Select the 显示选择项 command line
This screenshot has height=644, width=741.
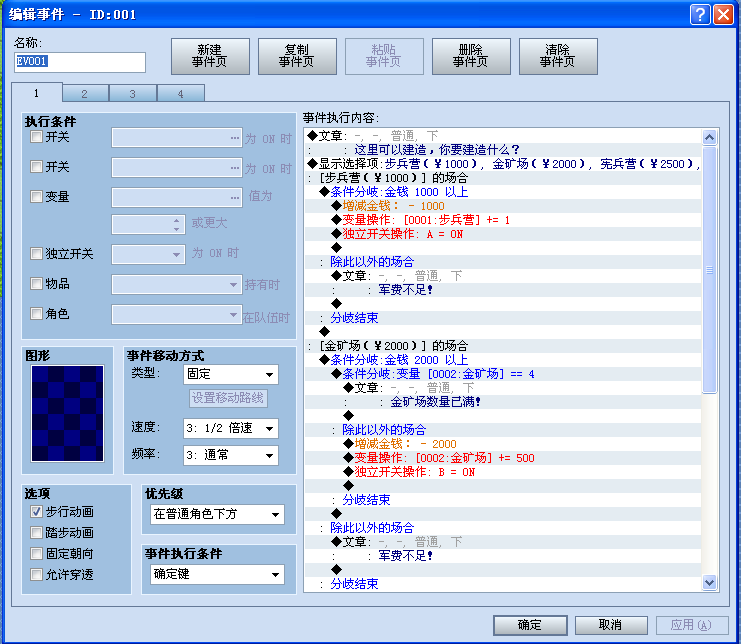[503, 164]
